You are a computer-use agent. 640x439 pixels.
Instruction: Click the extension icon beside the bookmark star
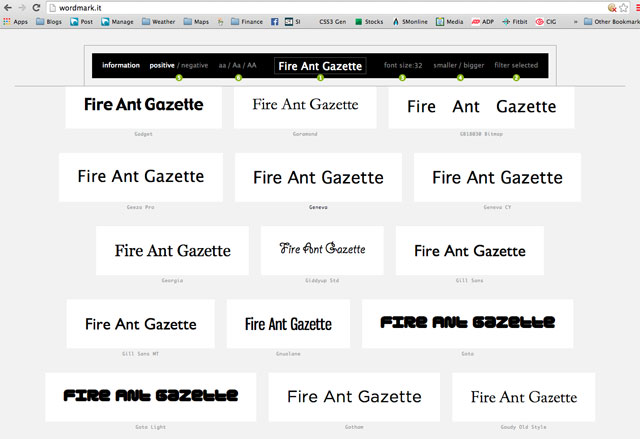pos(612,8)
